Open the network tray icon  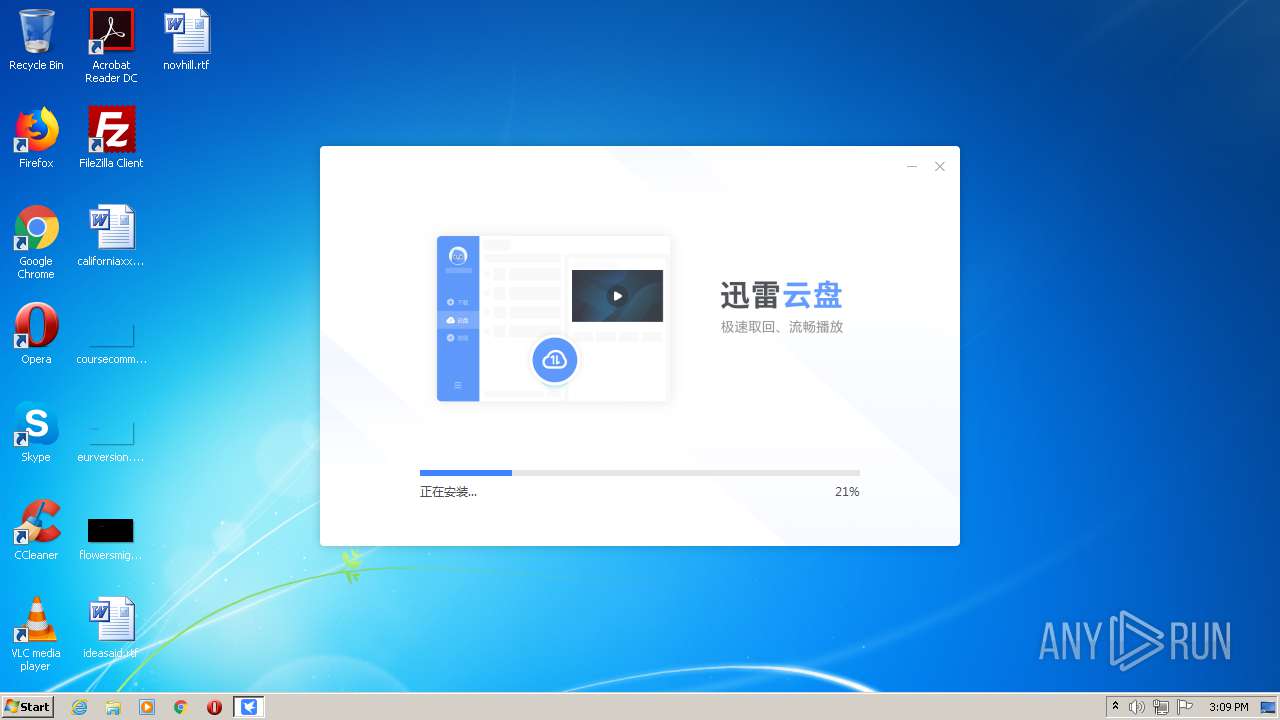[1161, 707]
